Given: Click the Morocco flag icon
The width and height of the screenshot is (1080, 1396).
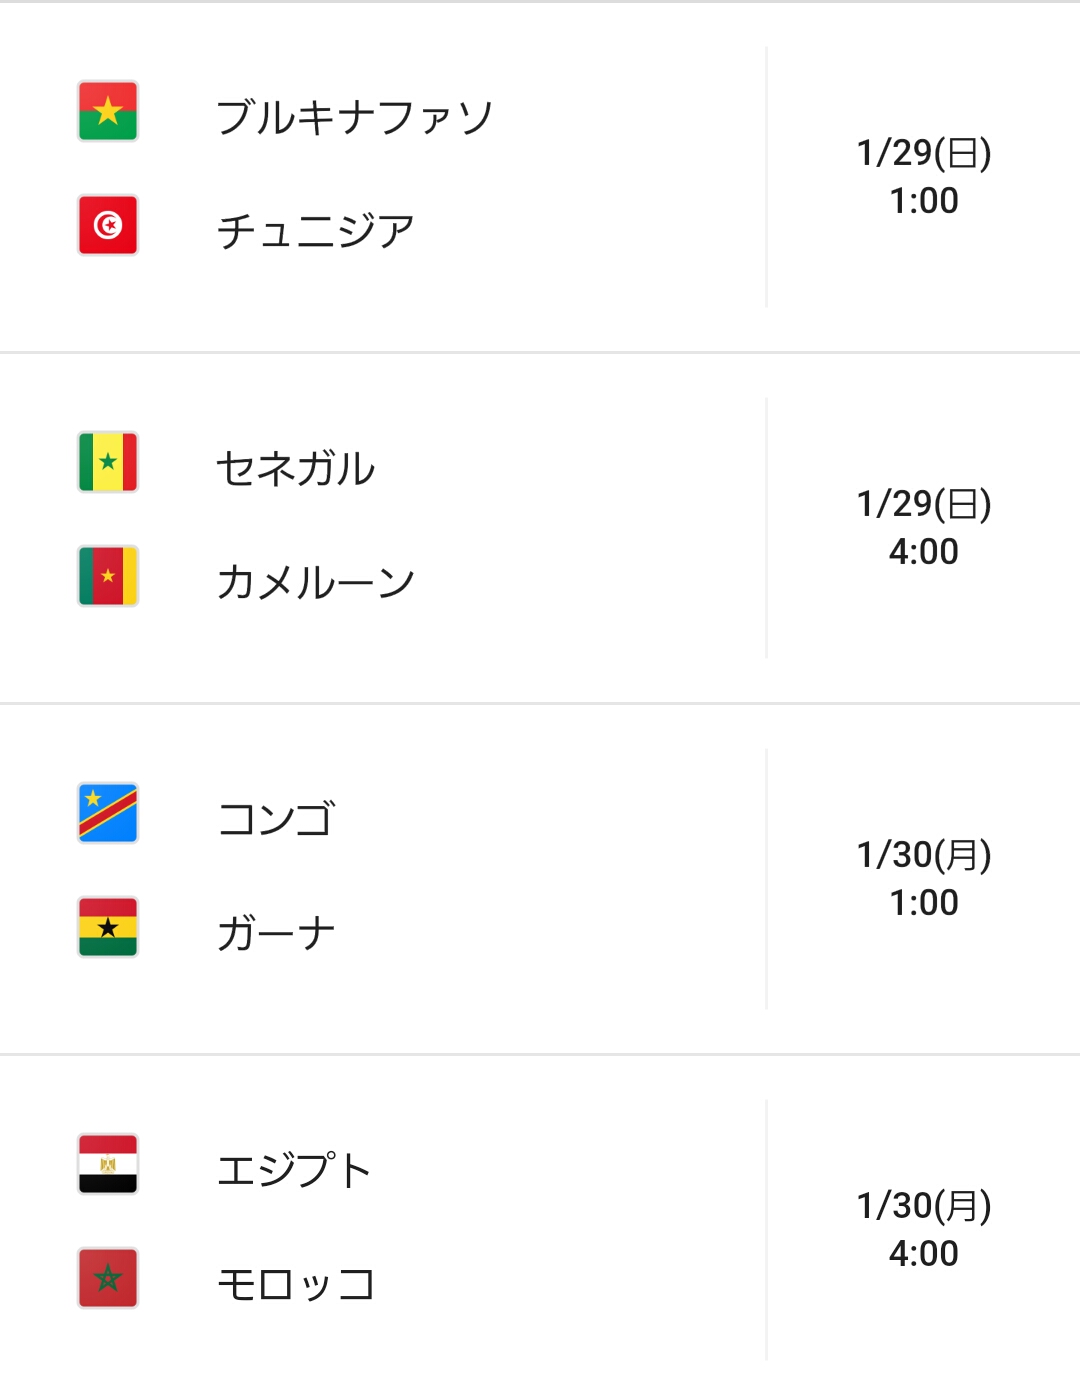Looking at the screenshot, I should click(x=108, y=1278).
